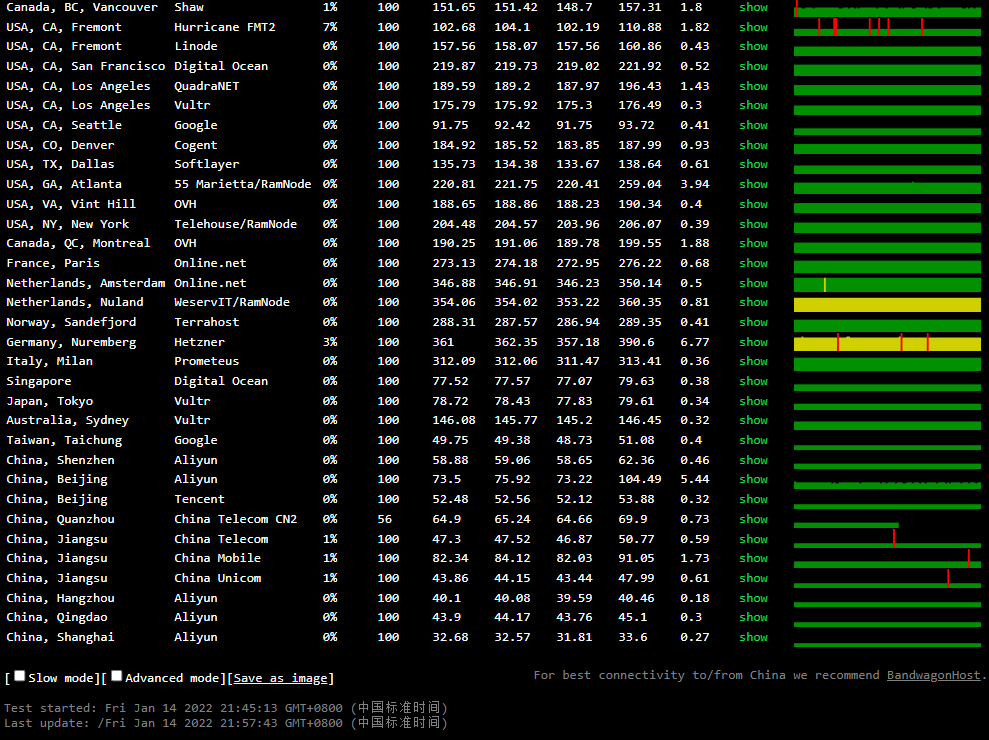Click show link for Singapore Digital Ocean
The image size is (989, 740).
click(x=753, y=381)
